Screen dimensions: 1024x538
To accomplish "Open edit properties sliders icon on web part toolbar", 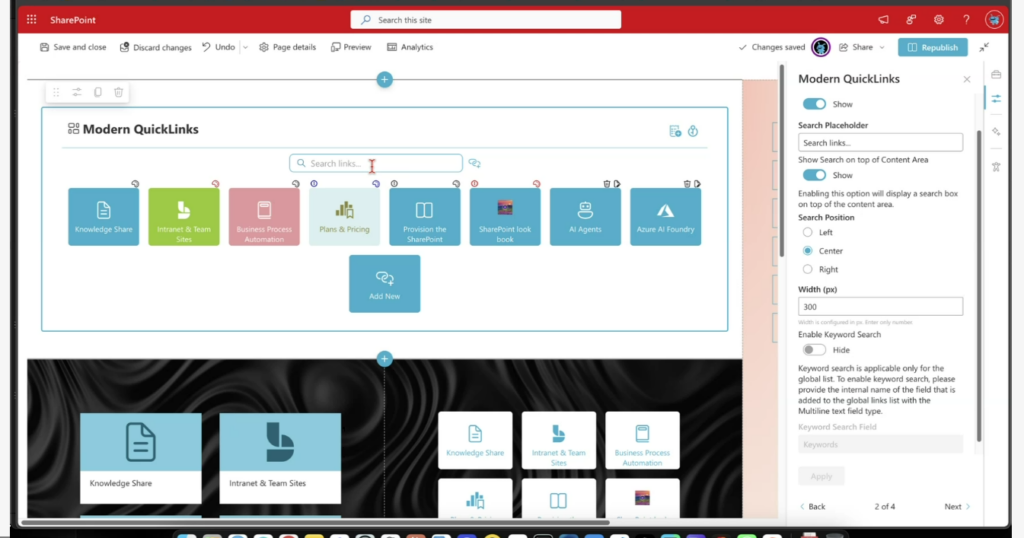I will tap(77, 93).
